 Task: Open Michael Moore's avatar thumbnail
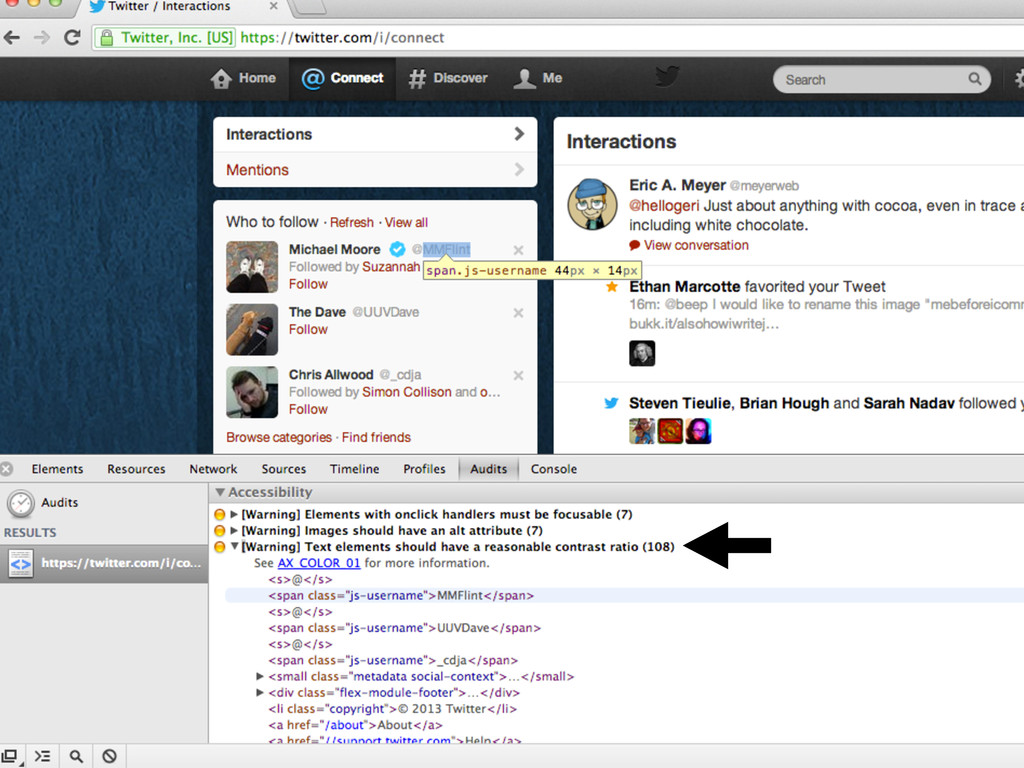(252, 266)
